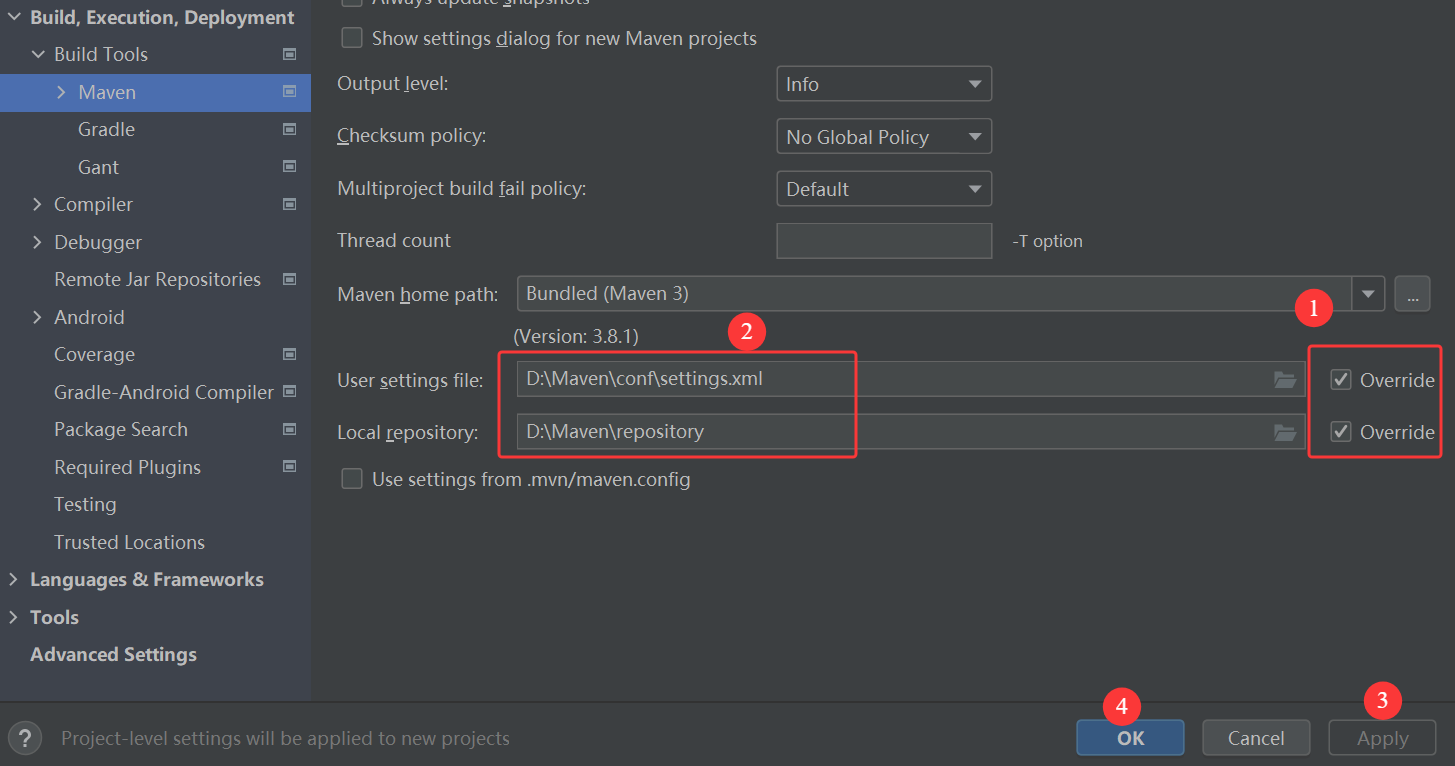Viewport: 1455px width, 766px height.
Task: Open the Output level dropdown
Action: pos(884,84)
